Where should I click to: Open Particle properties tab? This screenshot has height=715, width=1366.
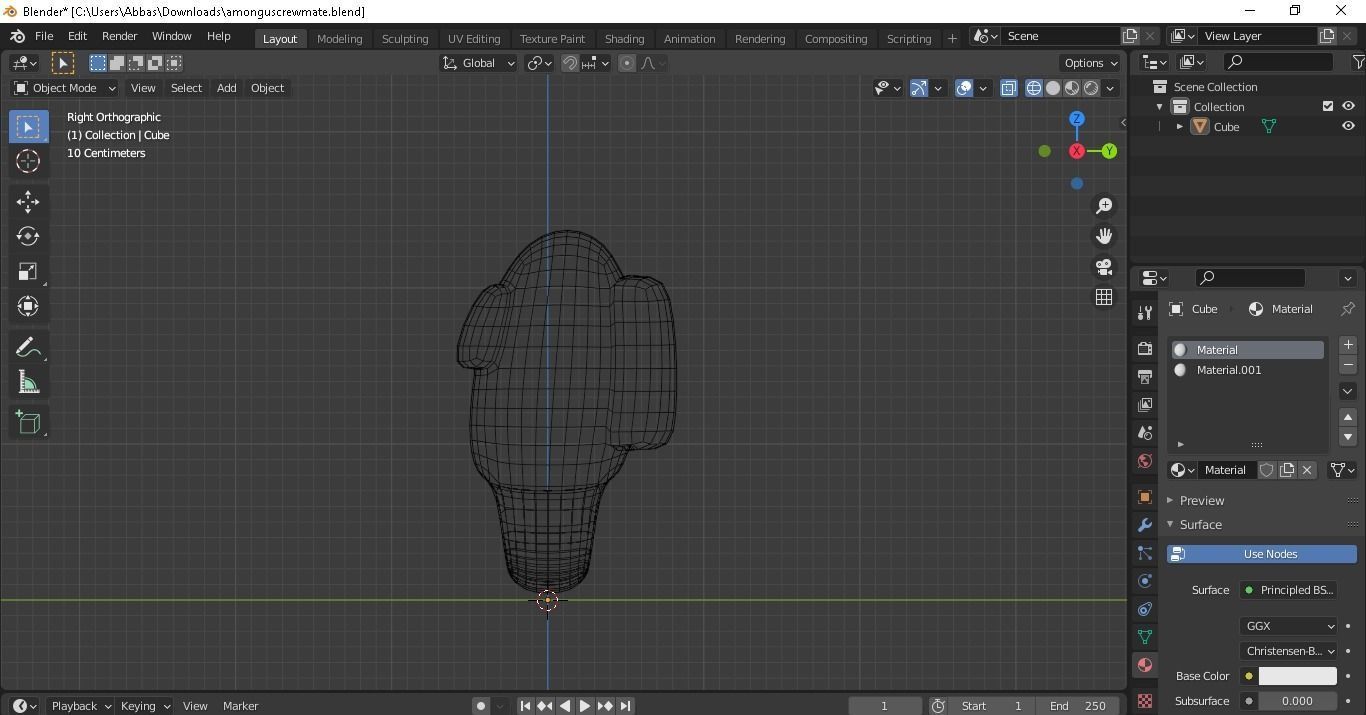[x=1145, y=553]
